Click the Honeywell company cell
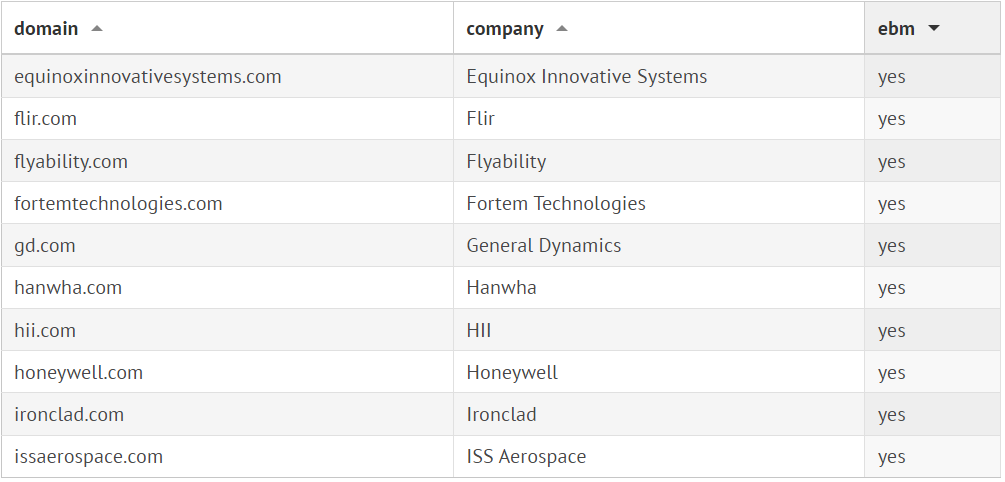The height and width of the screenshot is (482, 1005). (512, 373)
